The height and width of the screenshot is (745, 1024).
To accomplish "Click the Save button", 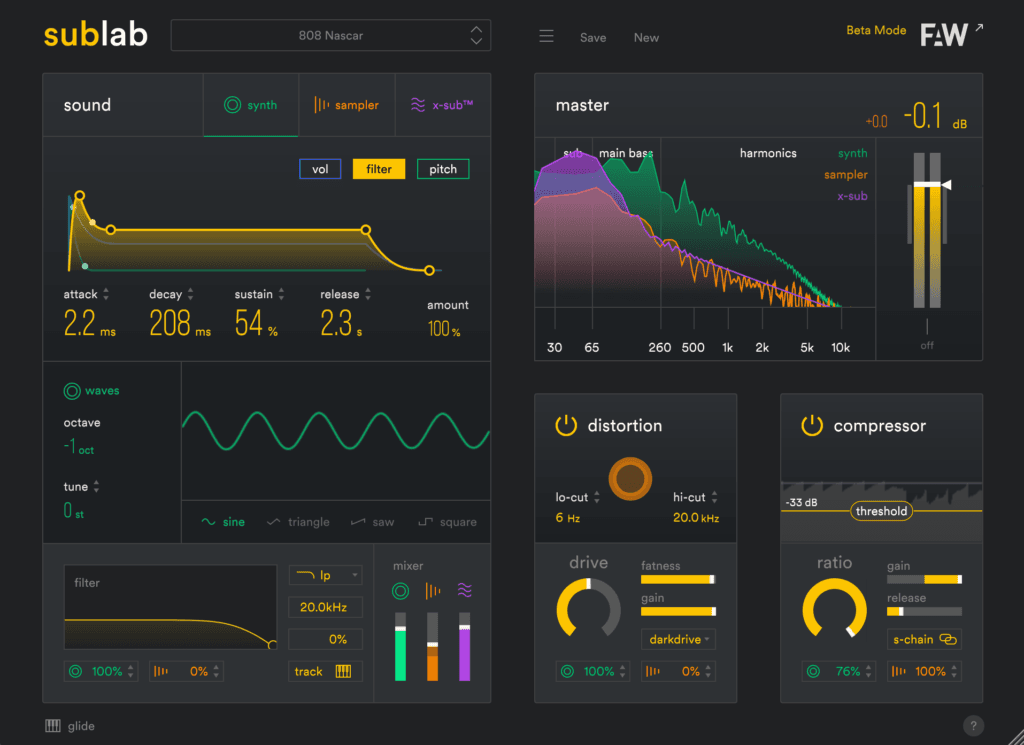I will (x=593, y=38).
